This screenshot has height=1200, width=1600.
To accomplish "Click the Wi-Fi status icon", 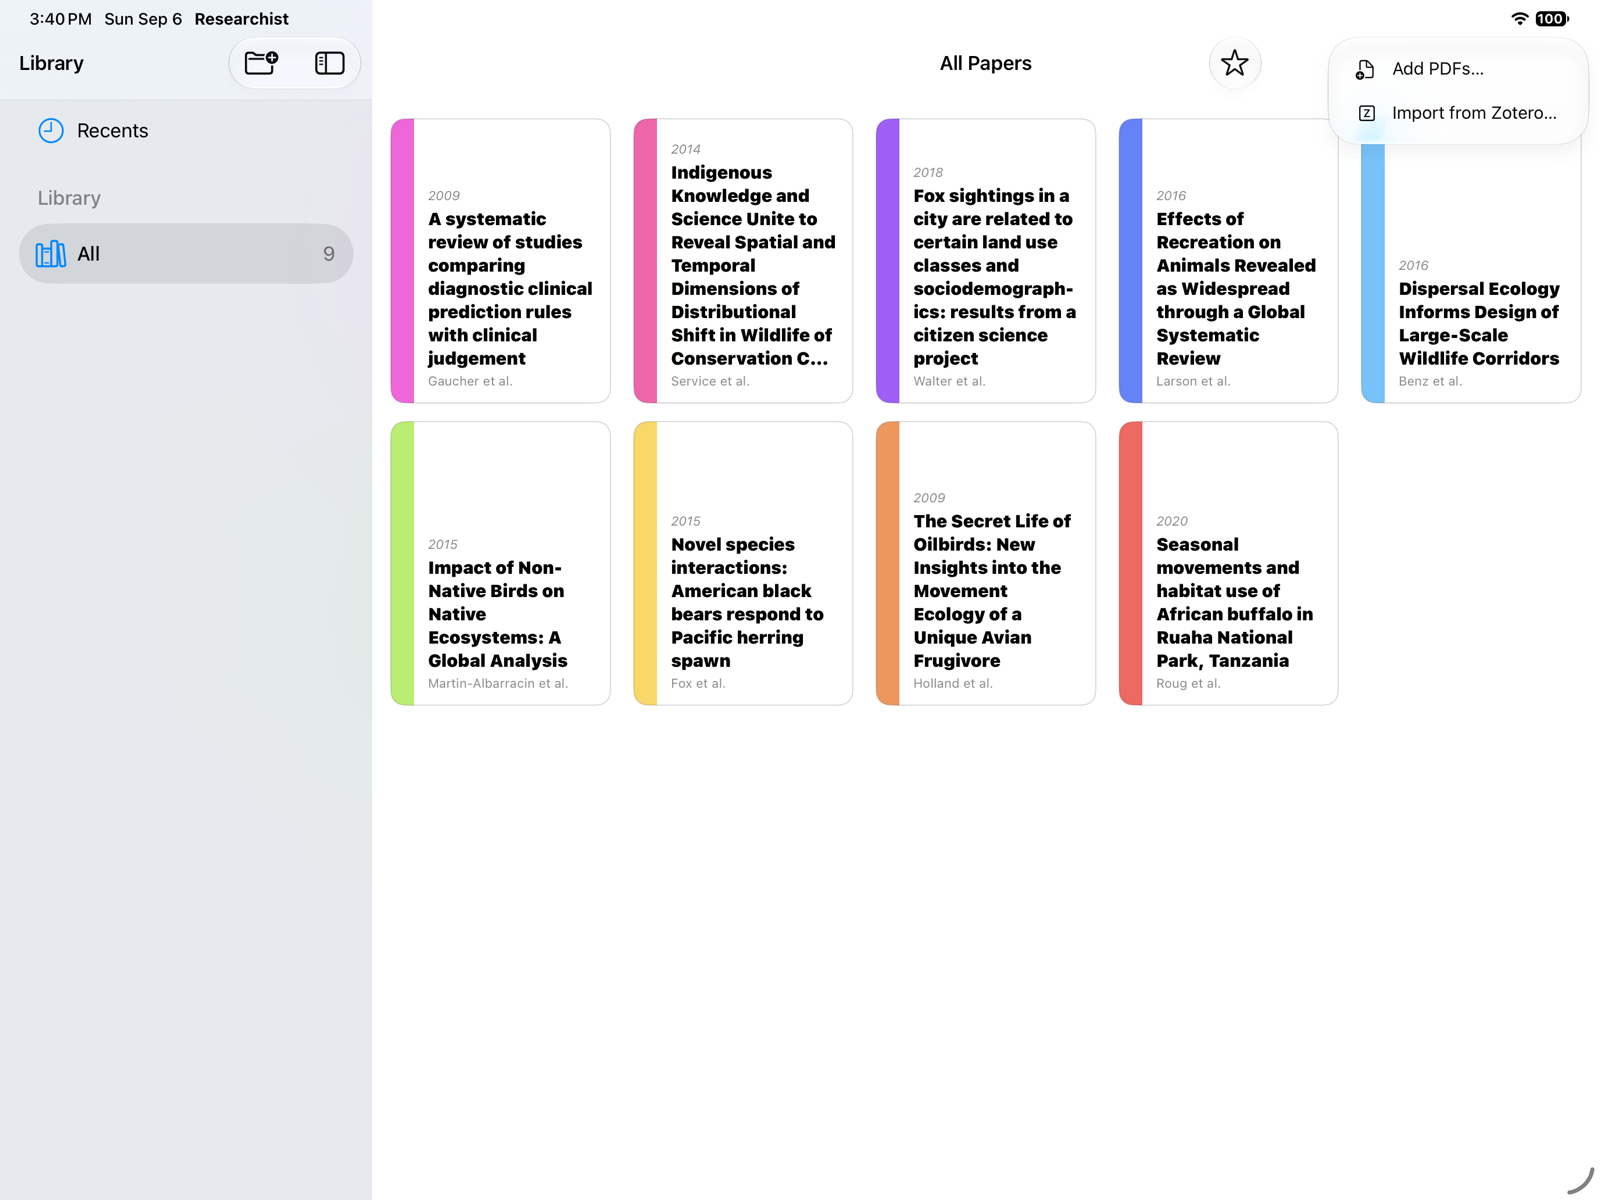I will pyautogui.click(x=1520, y=19).
